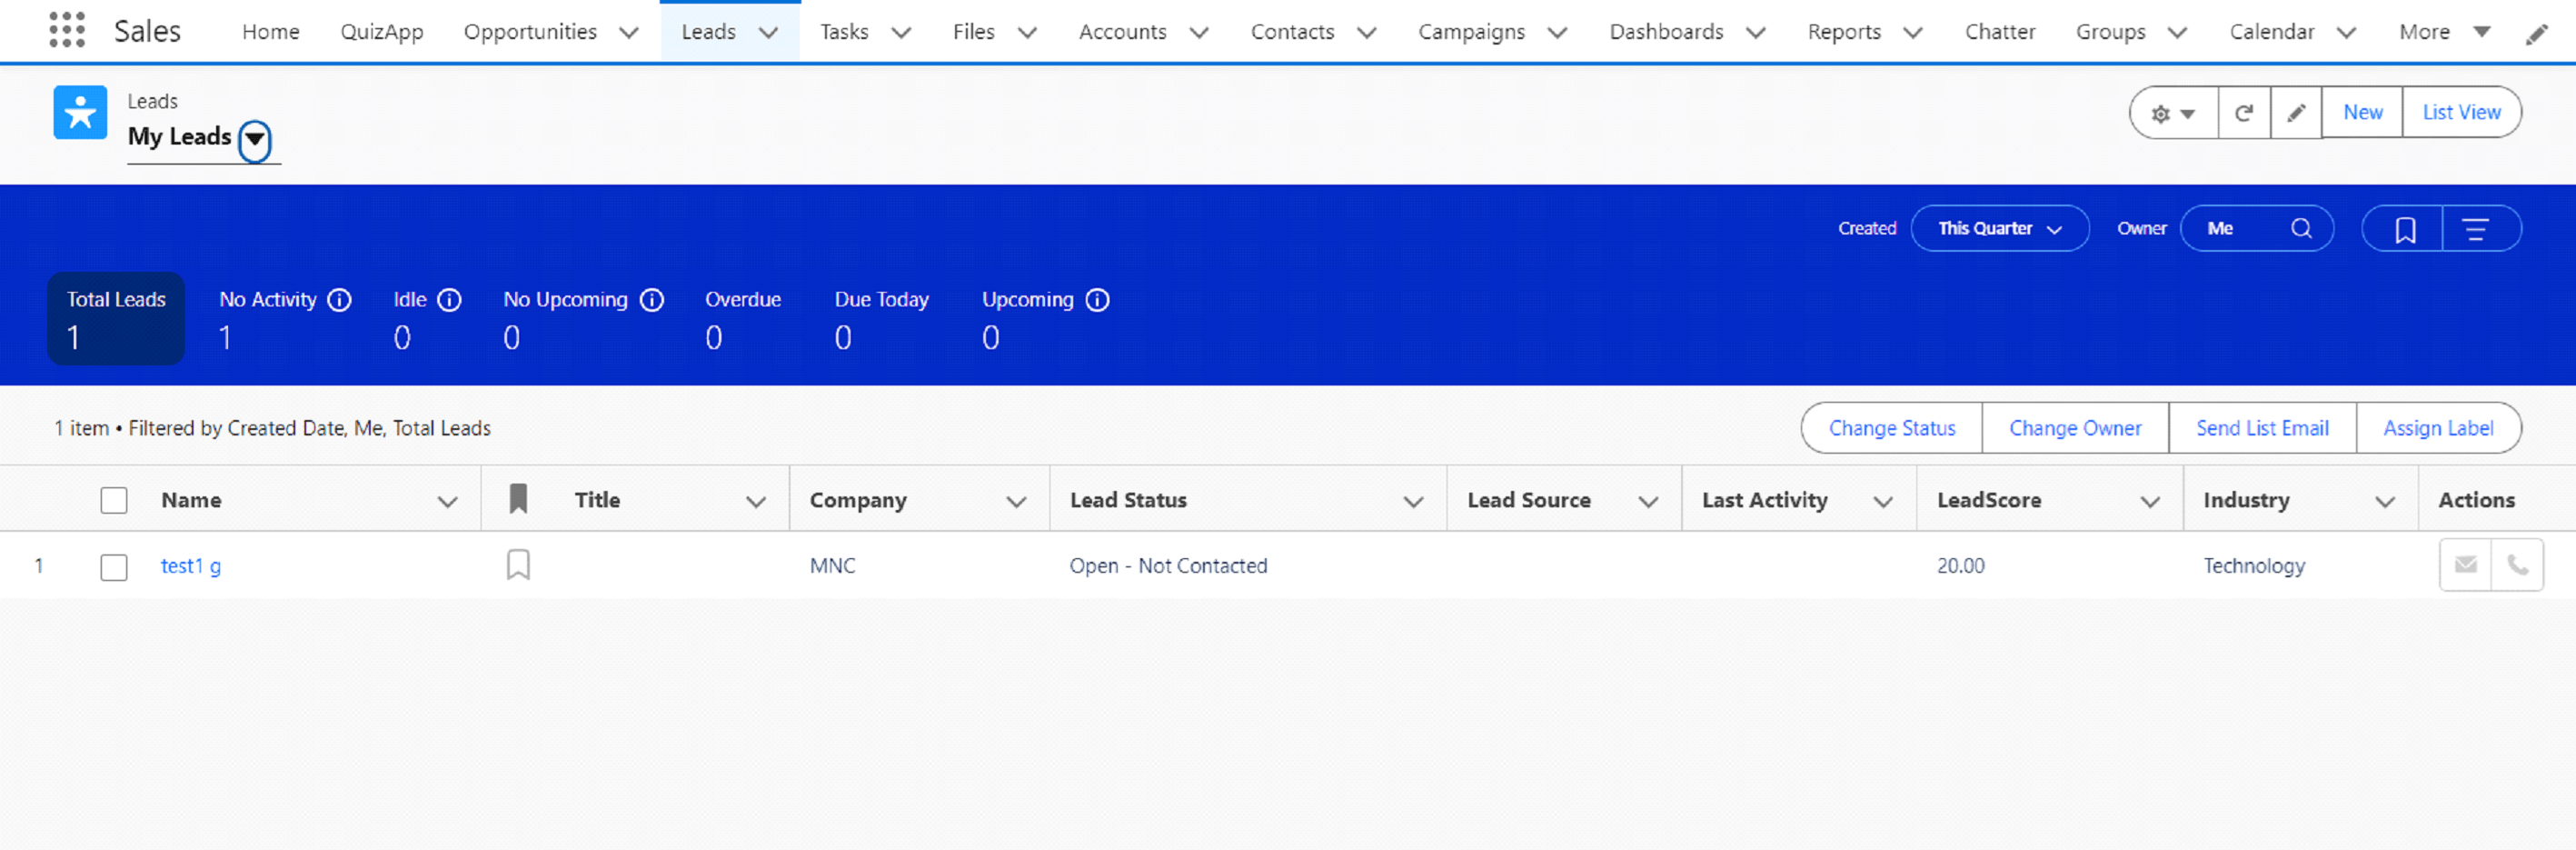Expand the My Leads list view dropdown

[x=255, y=139]
